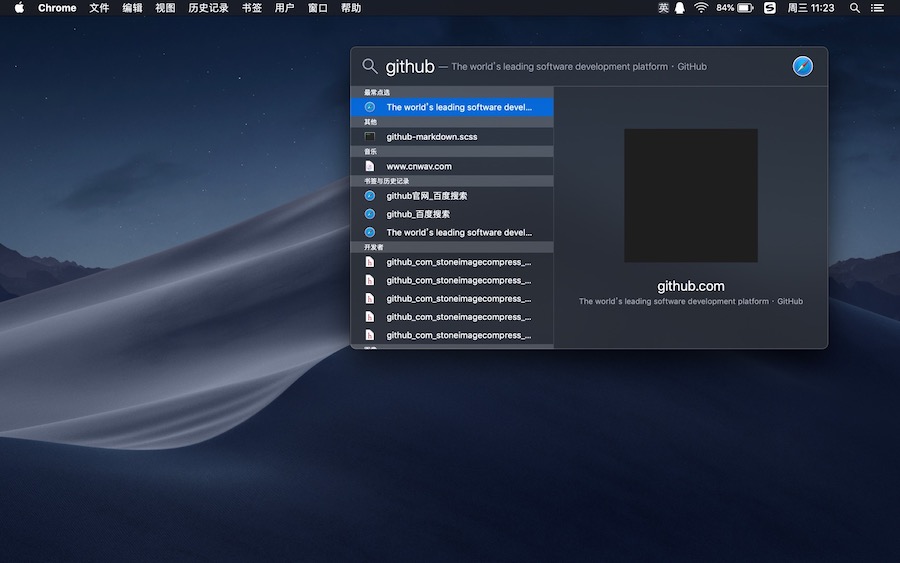Open the 历史记录 menu
The height and width of the screenshot is (563, 900).
point(208,8)
